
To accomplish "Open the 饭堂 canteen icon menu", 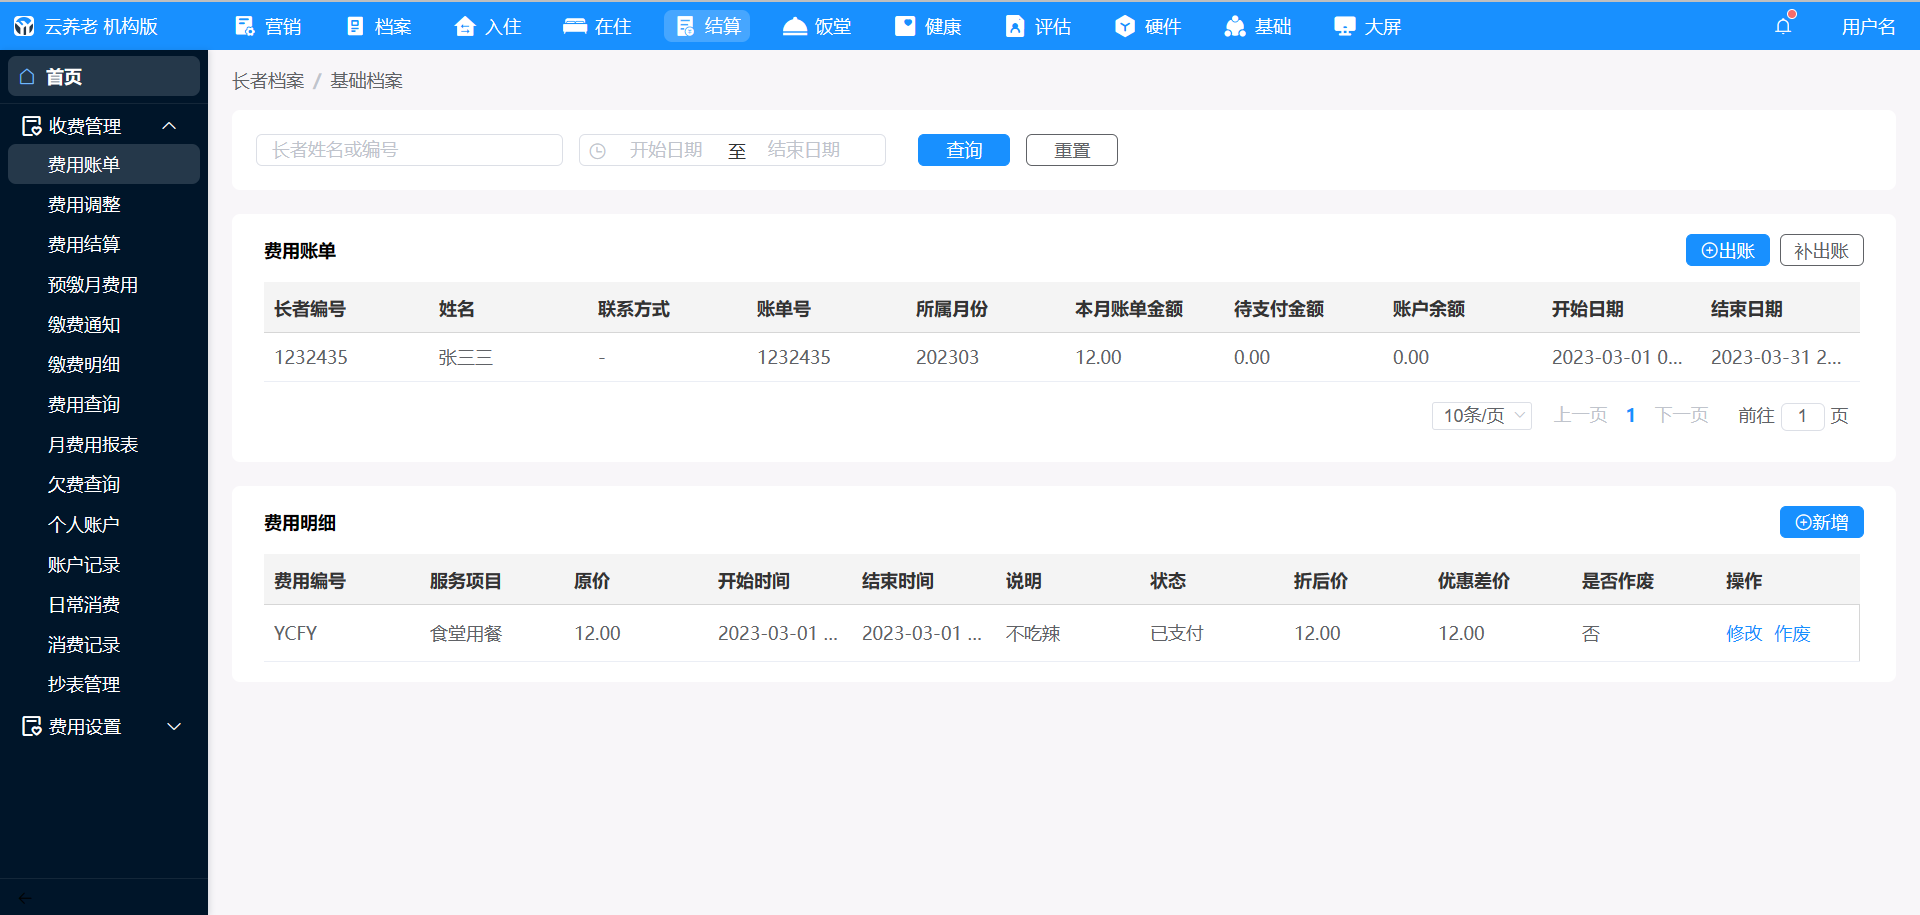I will point(795,26).
